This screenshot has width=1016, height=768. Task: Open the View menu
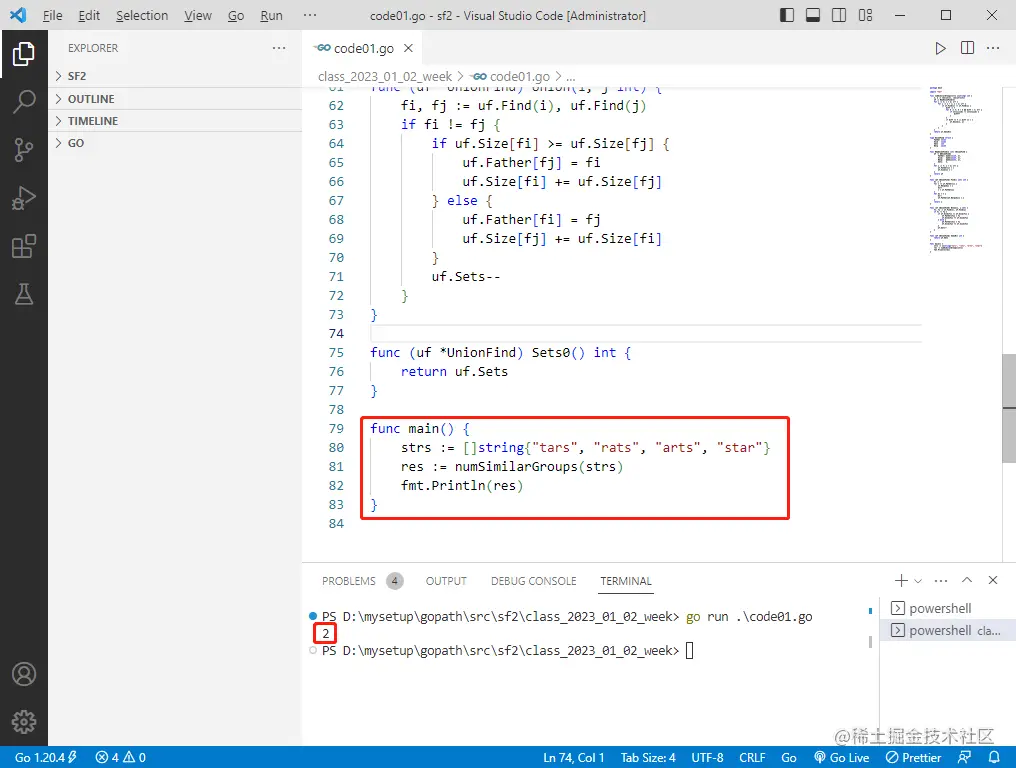point(198,15)
